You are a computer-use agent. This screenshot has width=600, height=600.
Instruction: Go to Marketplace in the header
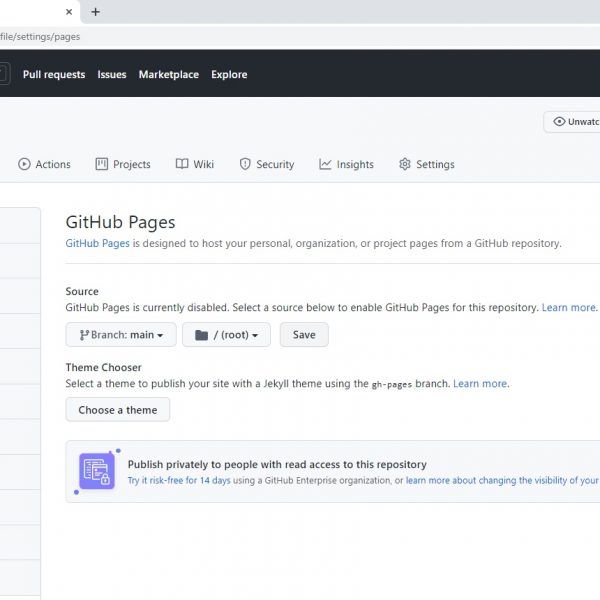coord(168,75)
